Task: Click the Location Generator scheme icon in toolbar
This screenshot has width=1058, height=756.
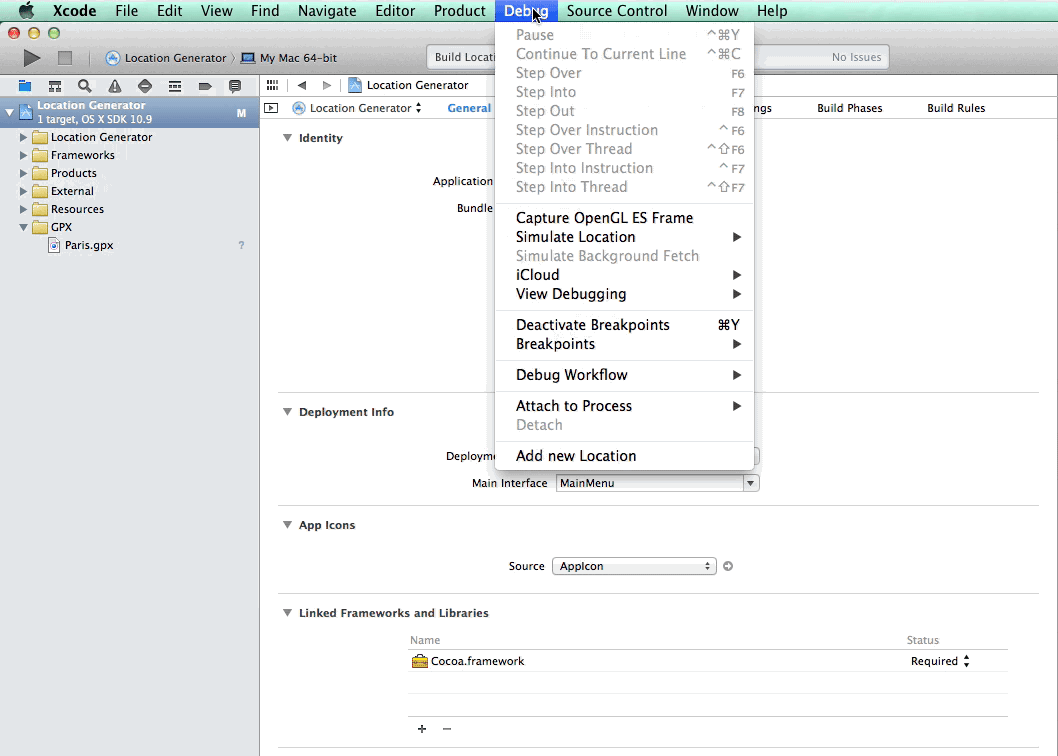Action: [x=113, y=58]
